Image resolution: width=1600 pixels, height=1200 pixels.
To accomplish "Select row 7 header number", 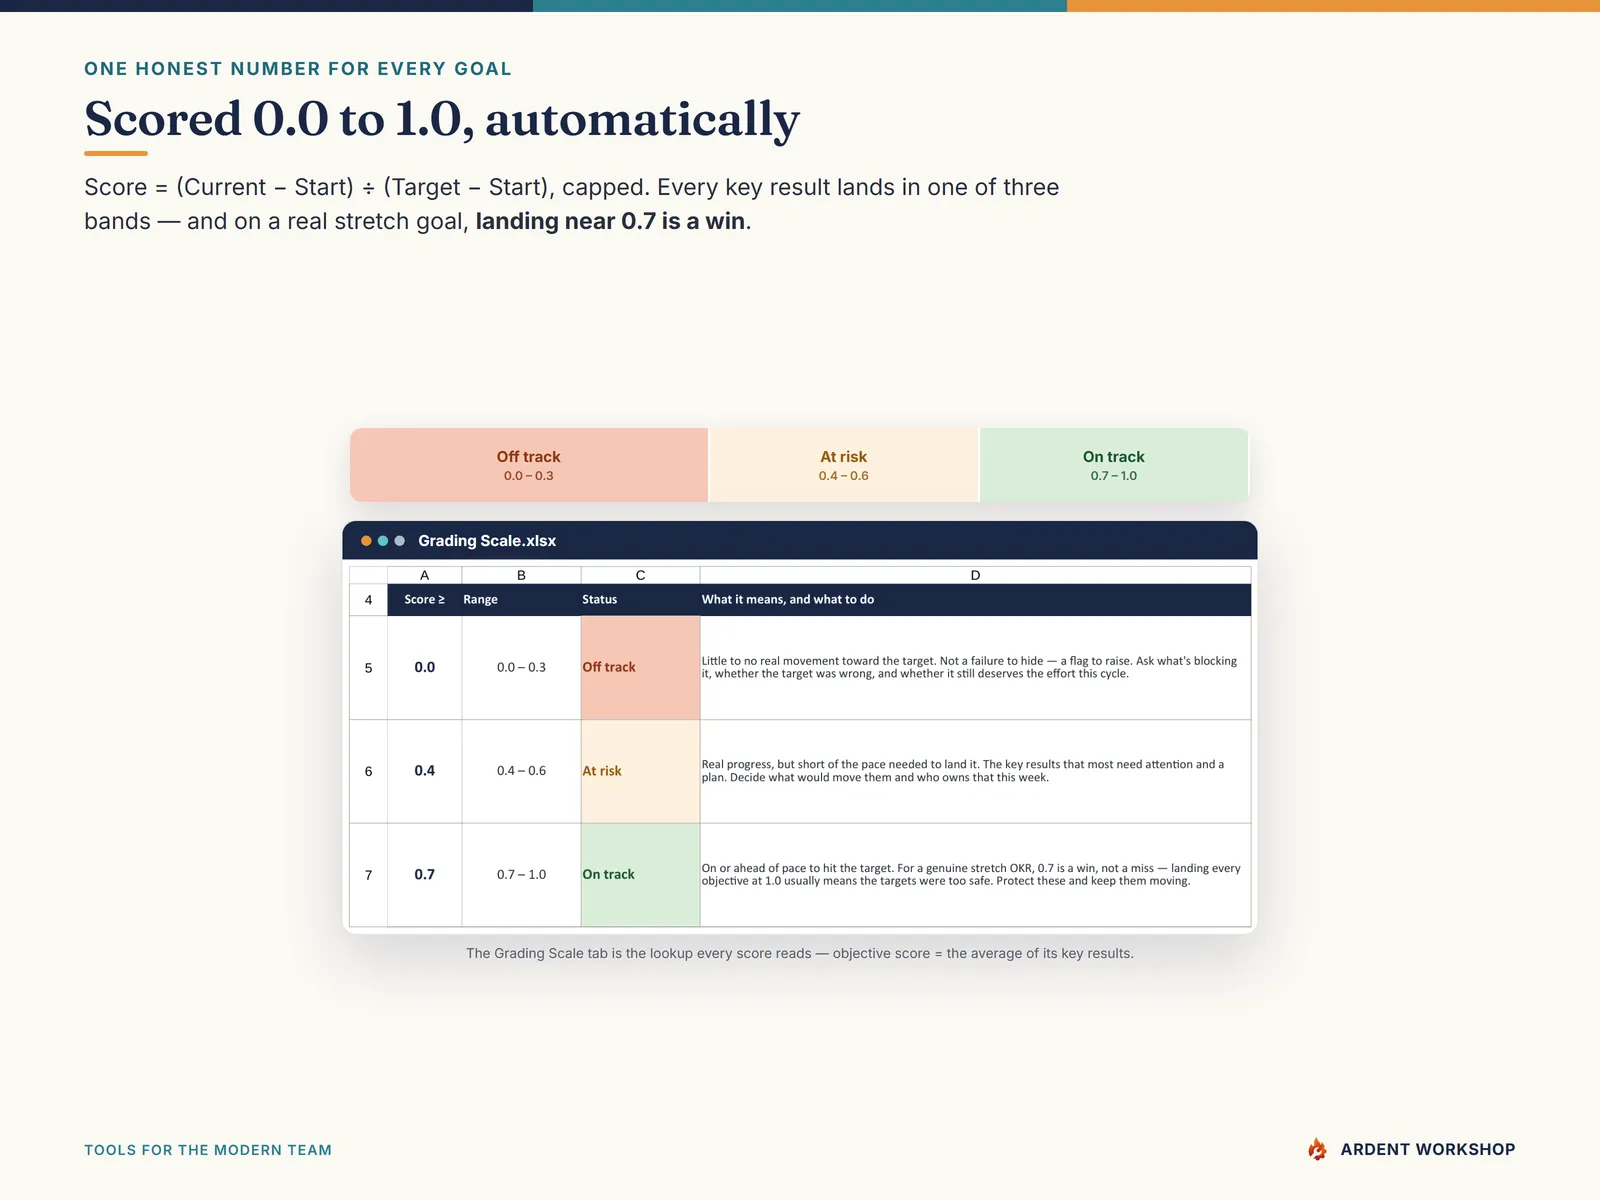I will (368, 875).
